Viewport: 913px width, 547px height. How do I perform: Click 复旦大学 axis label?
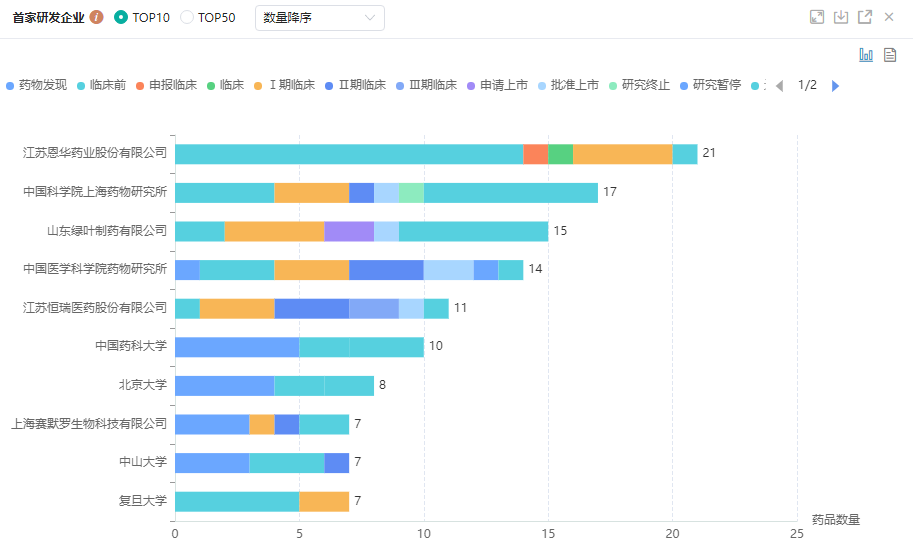(x=143, y=500)
